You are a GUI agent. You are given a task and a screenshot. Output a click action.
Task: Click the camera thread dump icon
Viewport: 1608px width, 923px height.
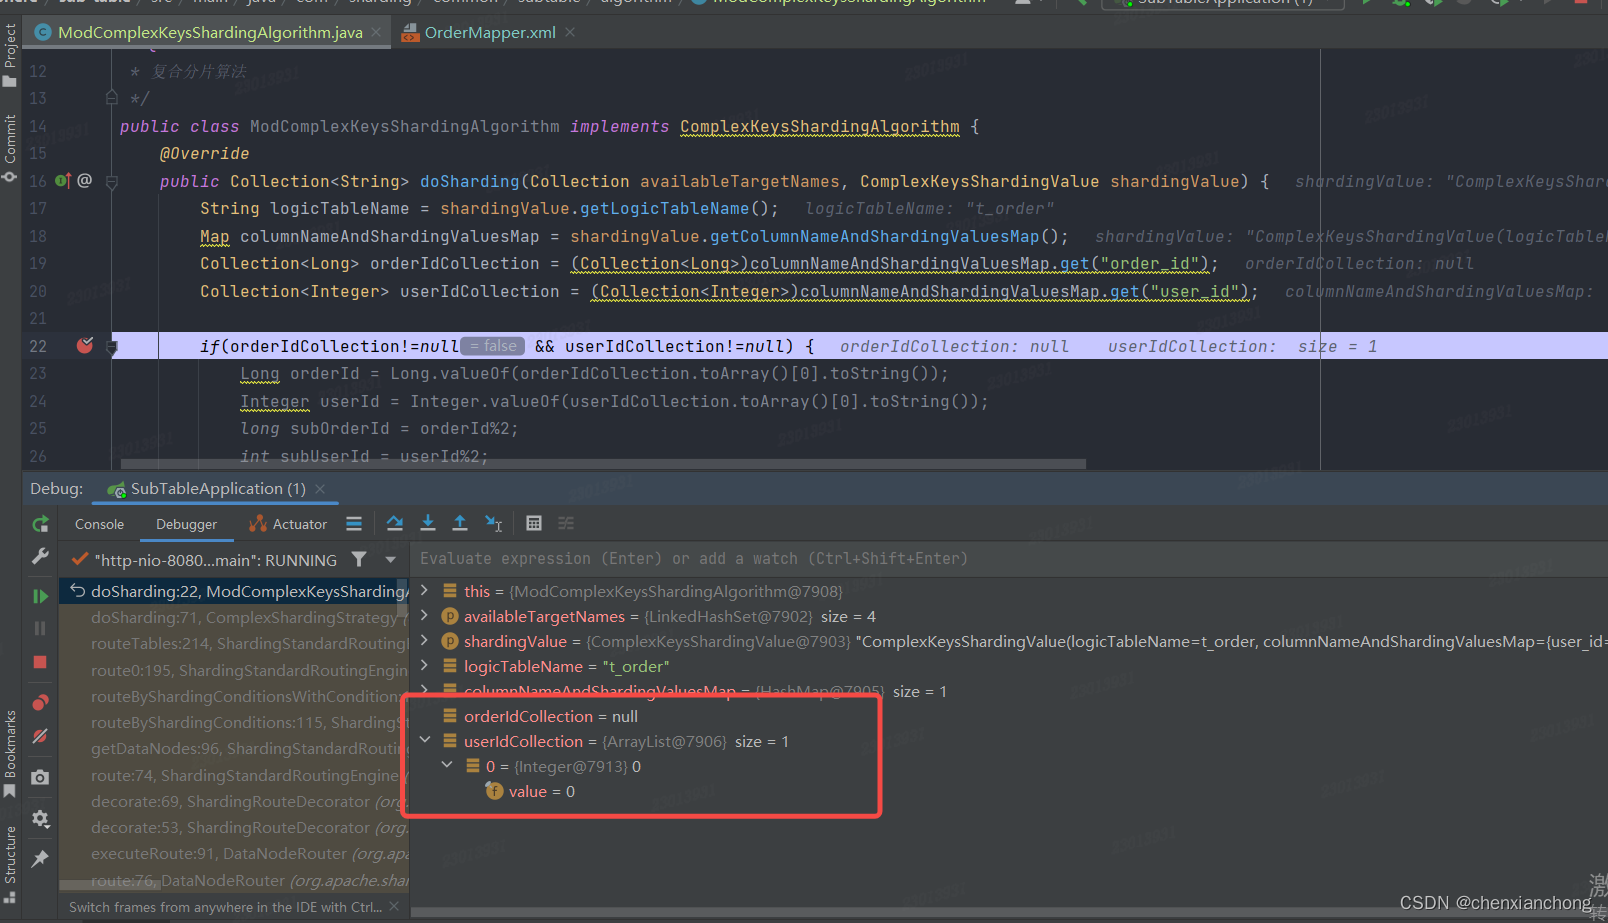pyautogui.click(x=40, y=777)
